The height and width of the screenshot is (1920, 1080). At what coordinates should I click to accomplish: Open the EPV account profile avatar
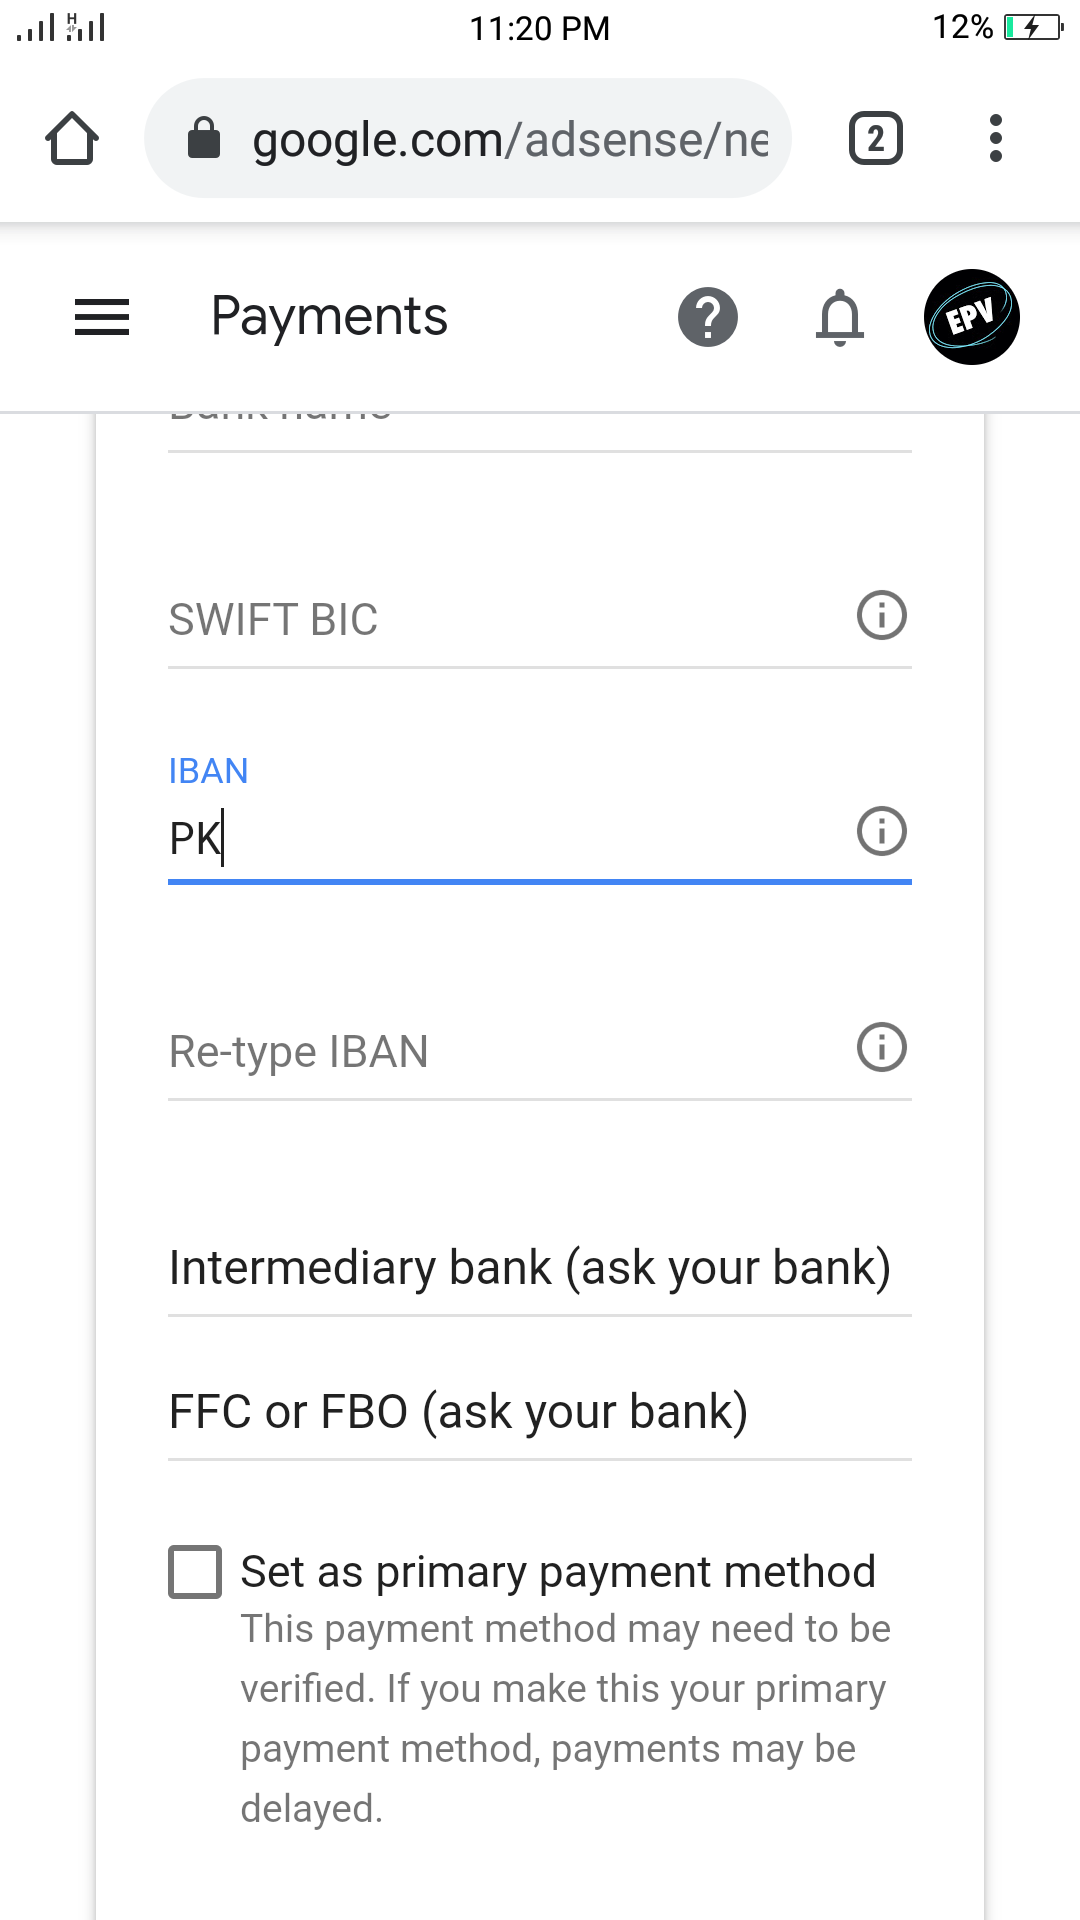[x=971, y=317]
